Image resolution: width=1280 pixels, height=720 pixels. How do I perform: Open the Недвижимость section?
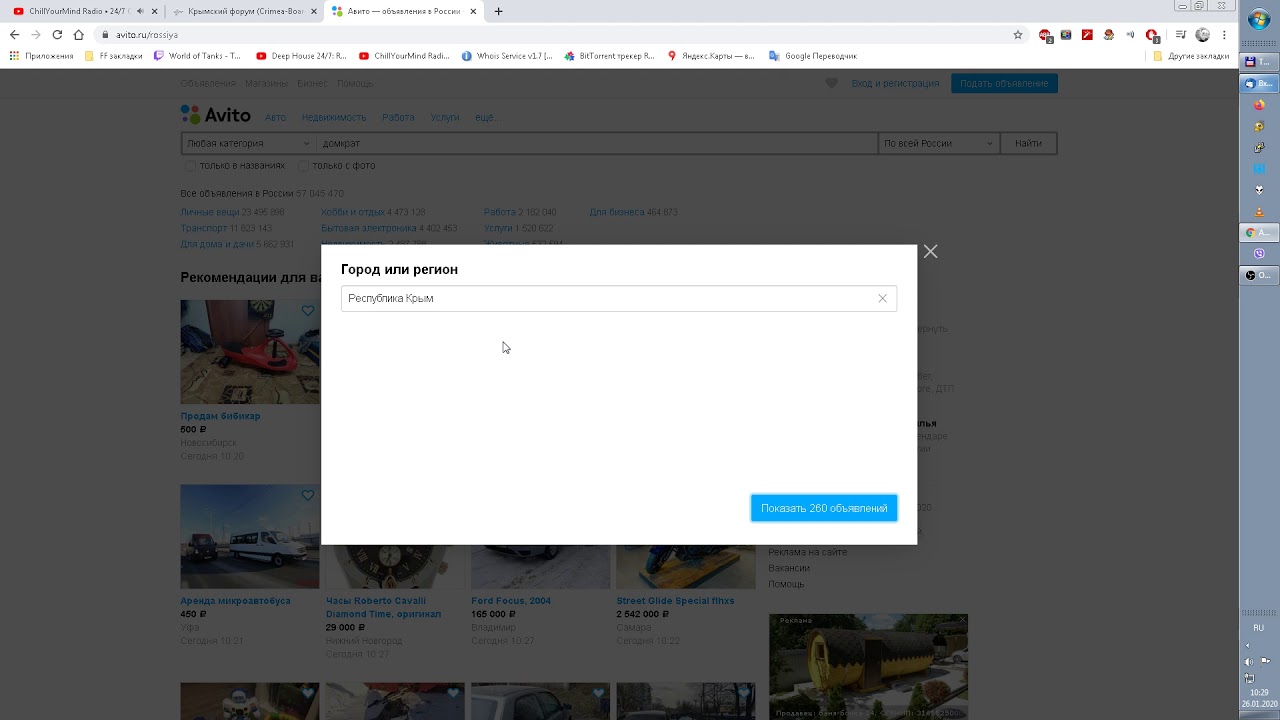[334, 118]
